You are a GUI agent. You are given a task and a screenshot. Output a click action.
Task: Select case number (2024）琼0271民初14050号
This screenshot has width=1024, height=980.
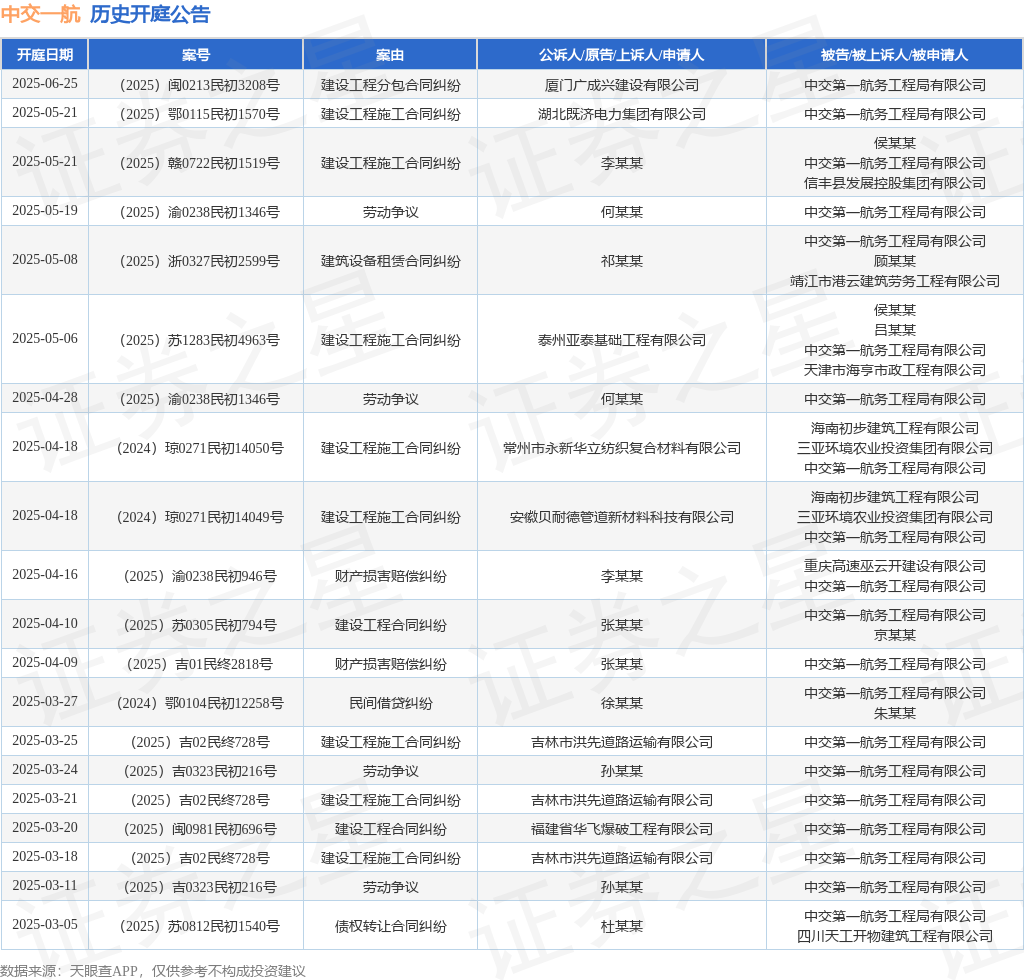199,448
